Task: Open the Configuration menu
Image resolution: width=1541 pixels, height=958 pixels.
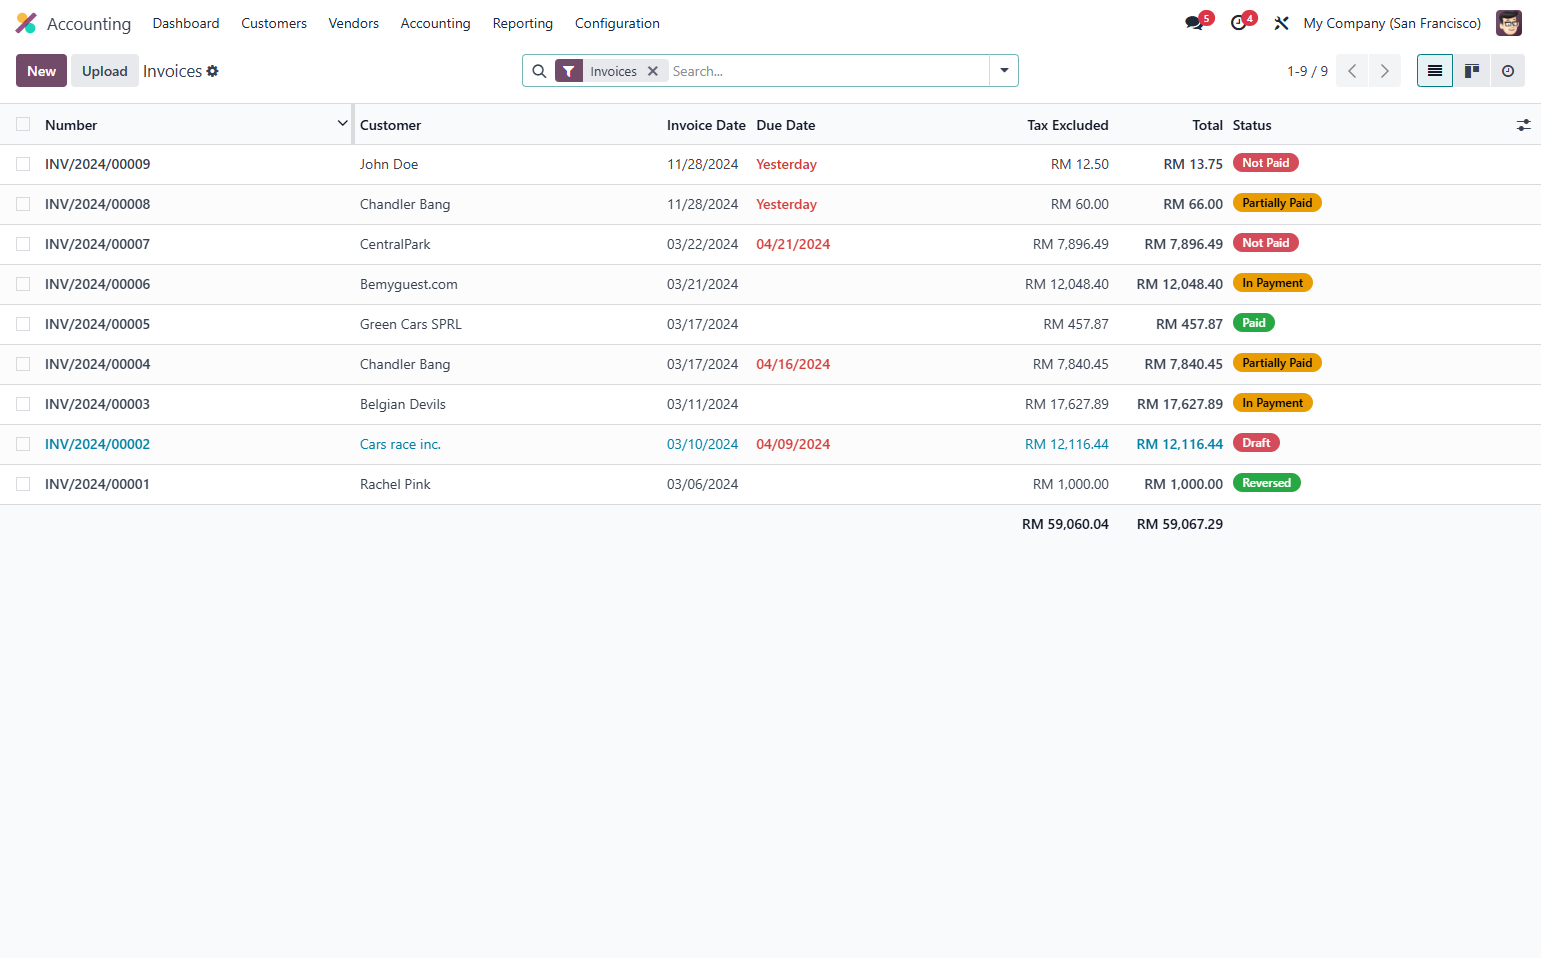Action: pos(617,23)
